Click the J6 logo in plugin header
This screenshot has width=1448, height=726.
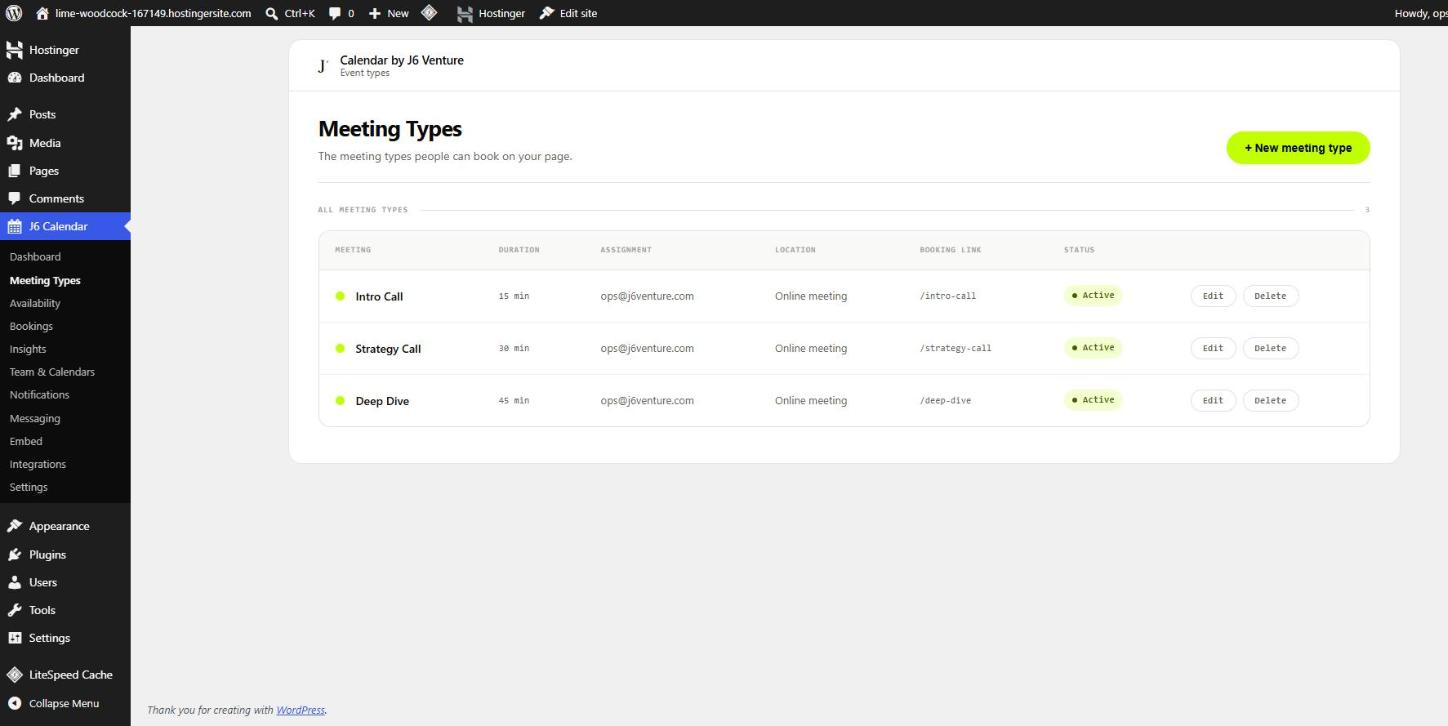tap(322, 66)
